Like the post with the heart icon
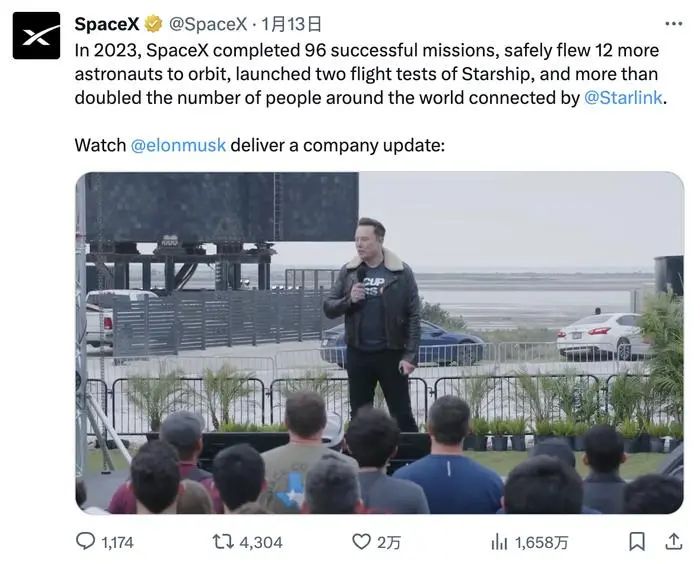Image resolution: width=700 pixels, height=564 pixels. tap(361, 542)
